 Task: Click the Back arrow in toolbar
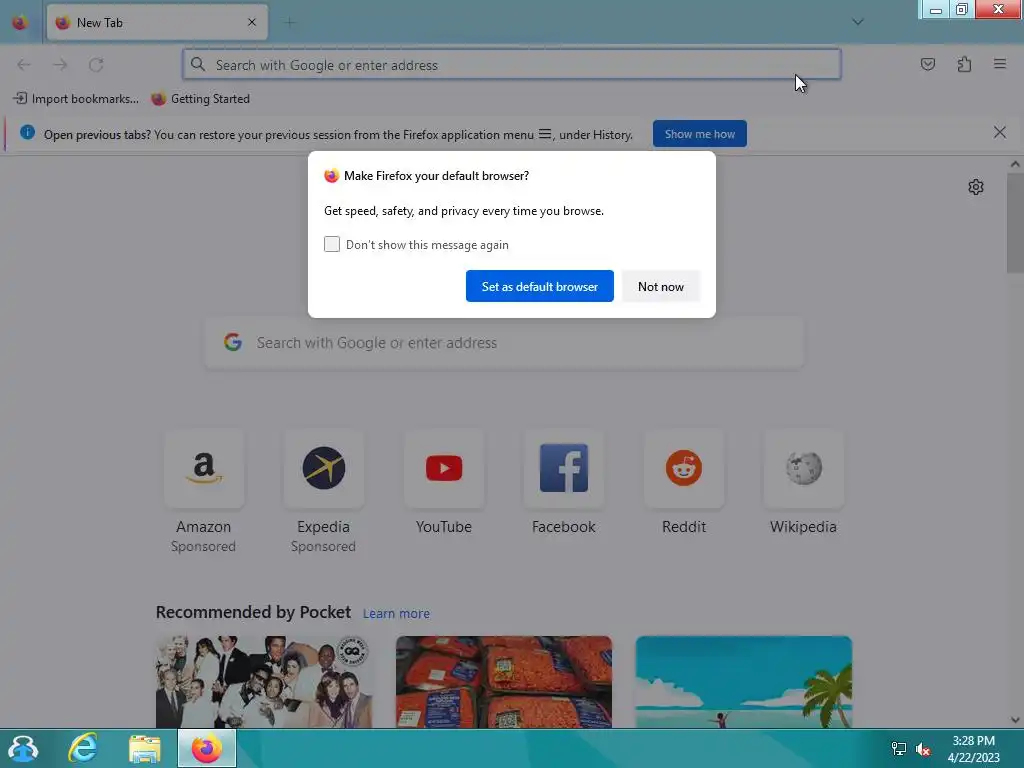pos(24,65)
